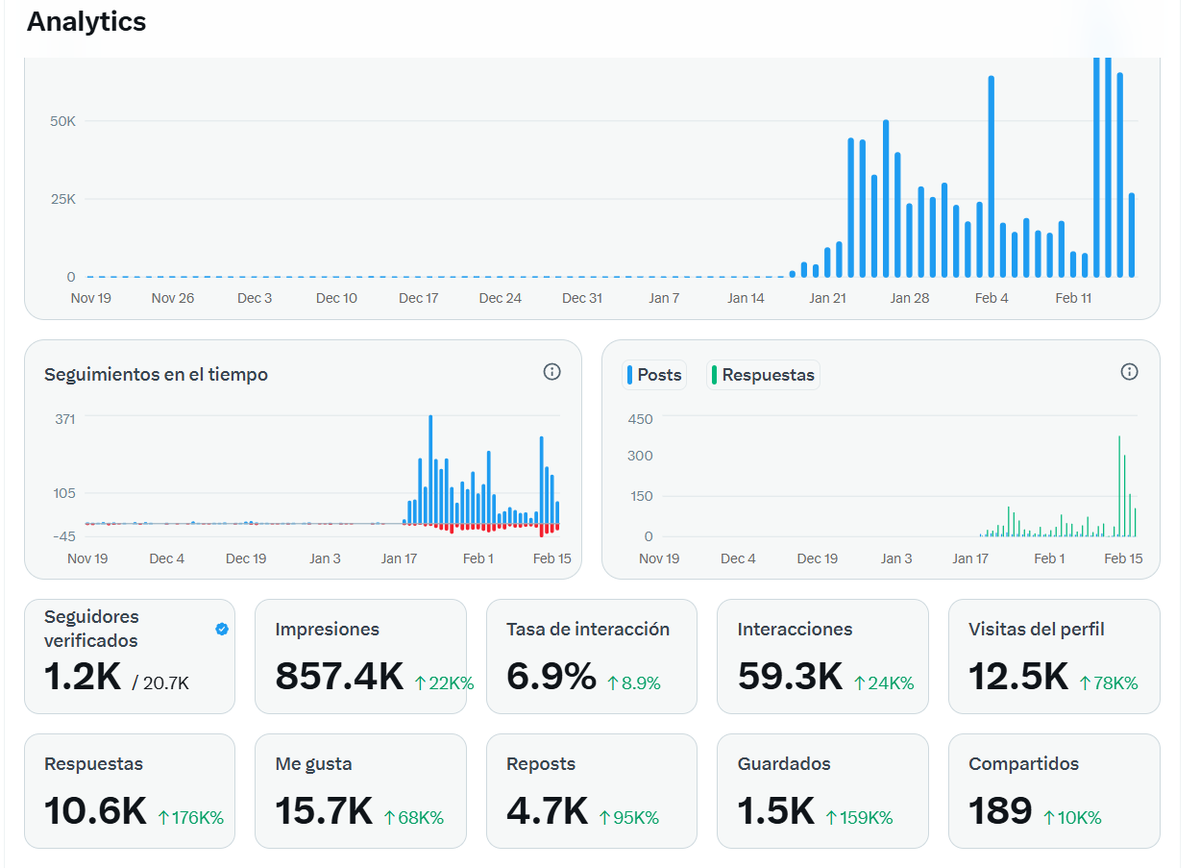Click the -45 axis label in follows chart
This screenshot has width=1200, height=868.
[63, 537]
